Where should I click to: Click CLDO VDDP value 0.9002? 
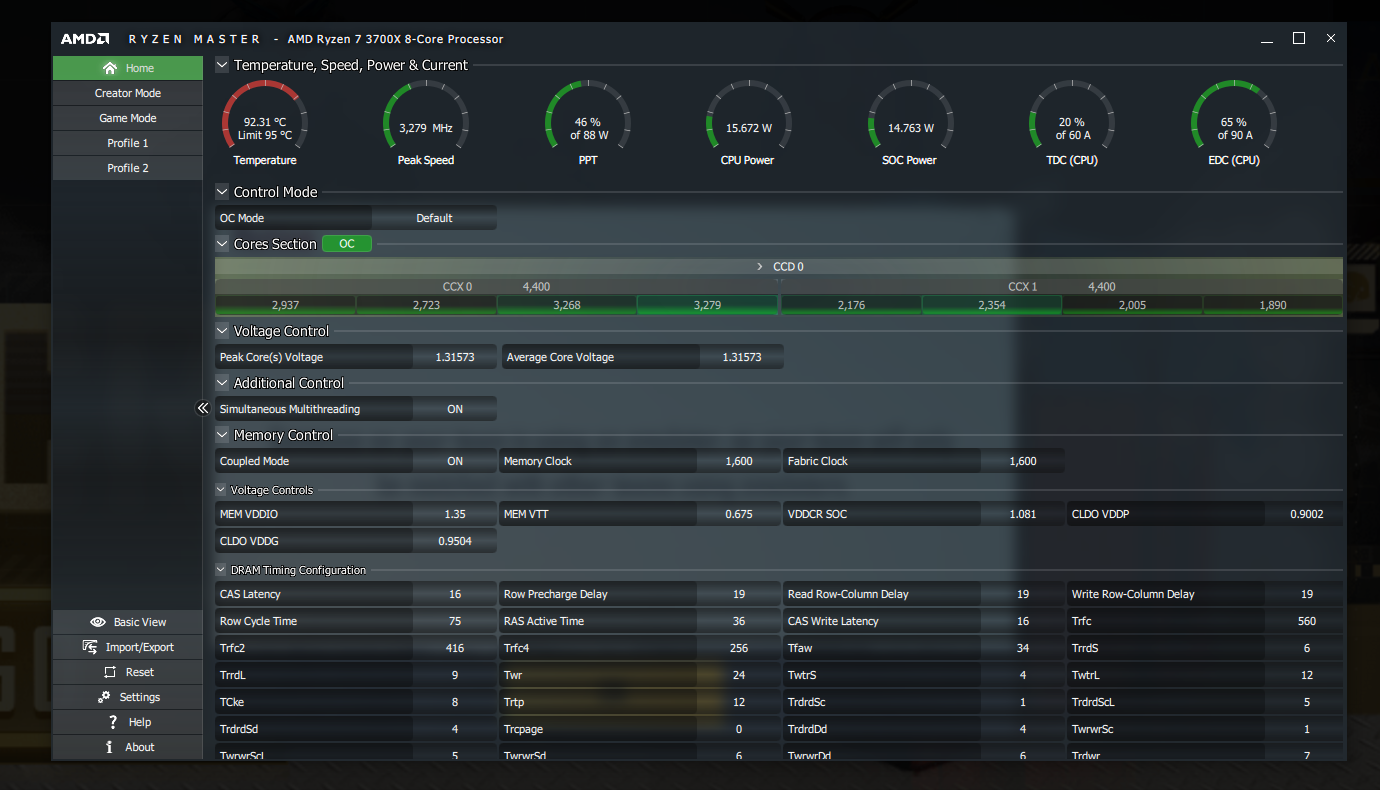tap(1307, 514)
